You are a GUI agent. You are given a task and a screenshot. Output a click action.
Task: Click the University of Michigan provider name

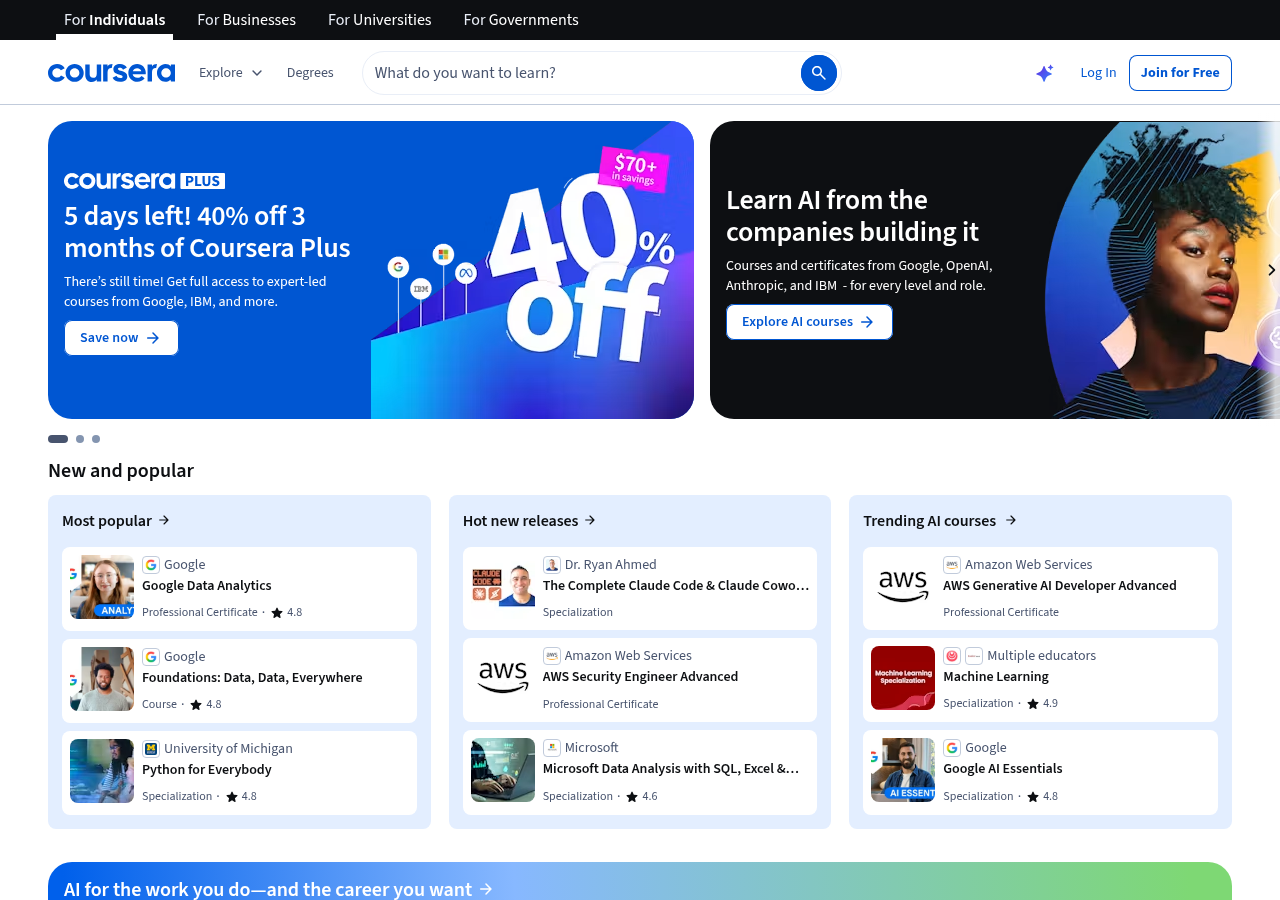228,749
